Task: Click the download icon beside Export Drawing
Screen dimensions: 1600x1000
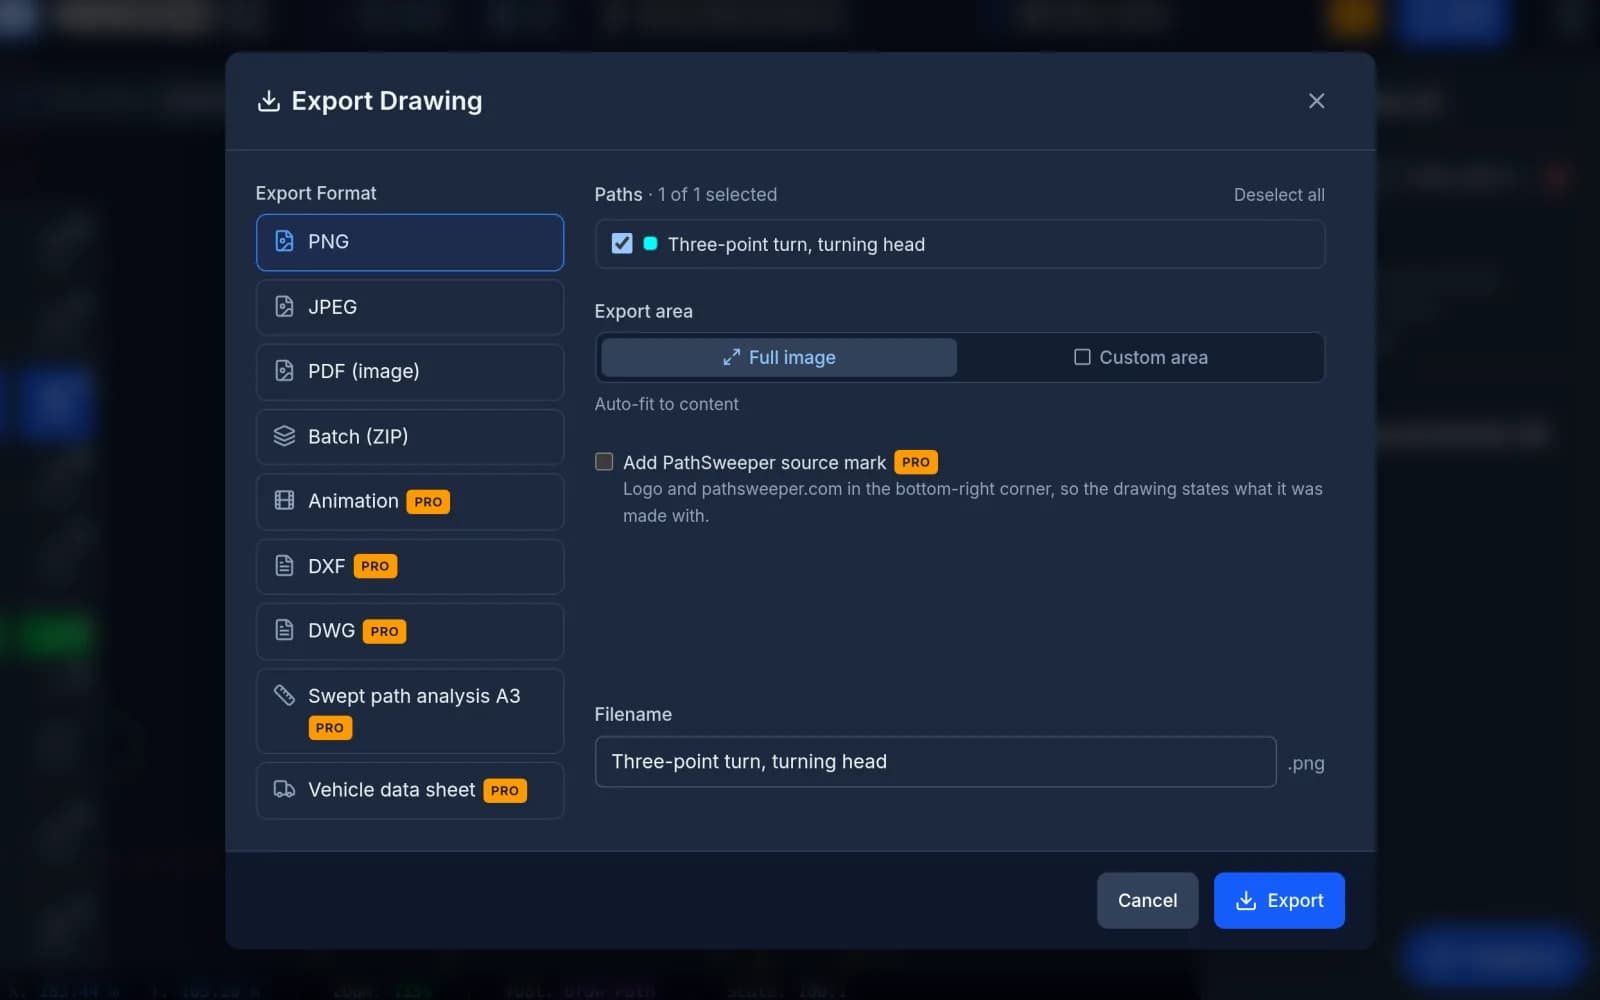Action: tap(268, 101)
